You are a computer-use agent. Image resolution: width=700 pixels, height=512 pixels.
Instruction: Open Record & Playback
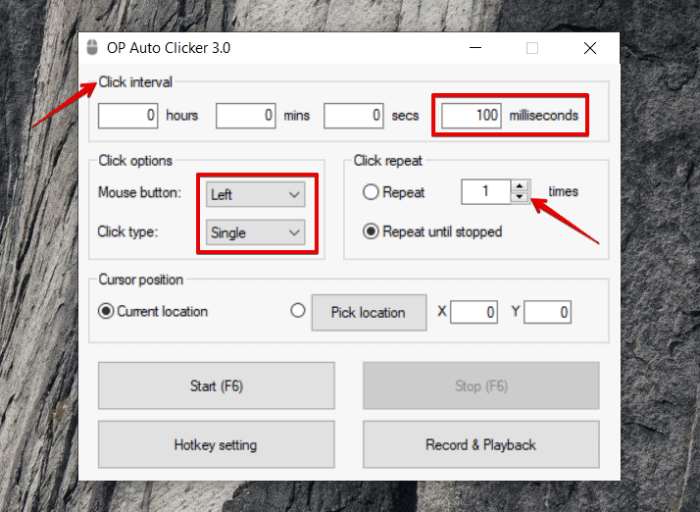[x=481, y=445]
